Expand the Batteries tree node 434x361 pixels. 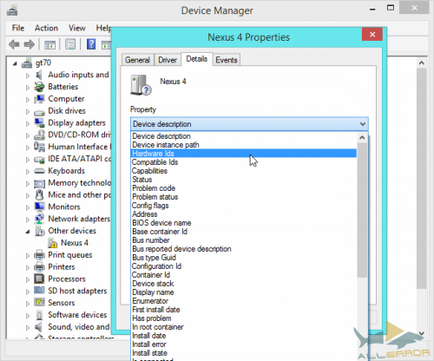28,87
